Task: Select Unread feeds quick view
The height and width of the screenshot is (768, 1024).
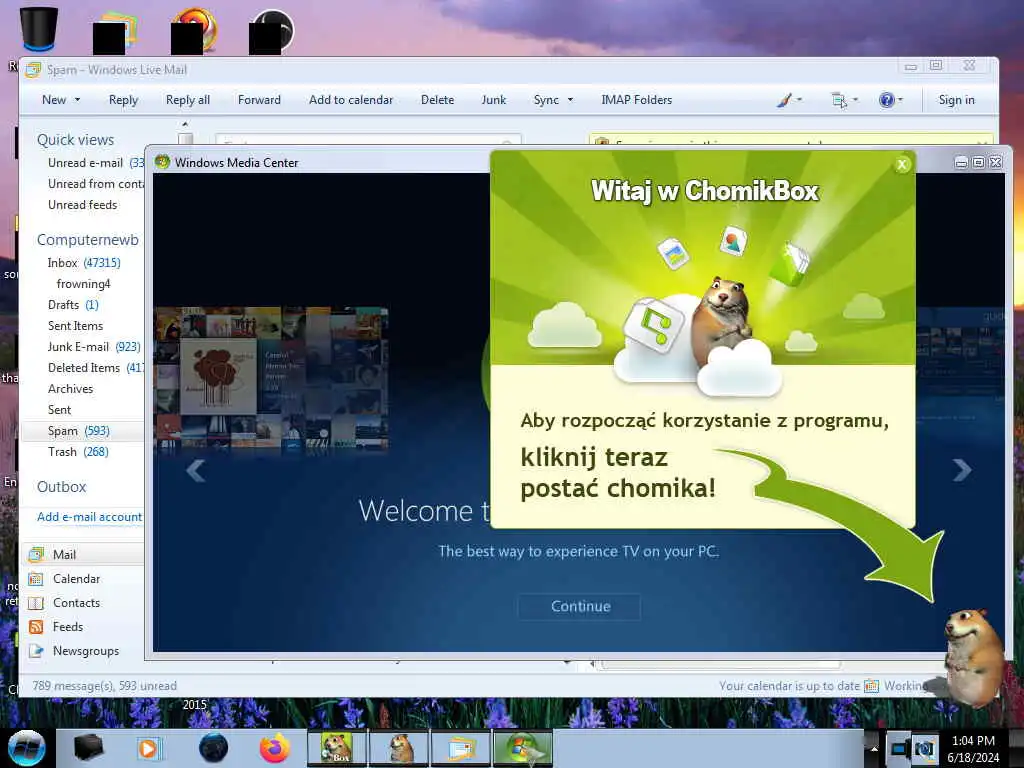Action: pos(82,204)
